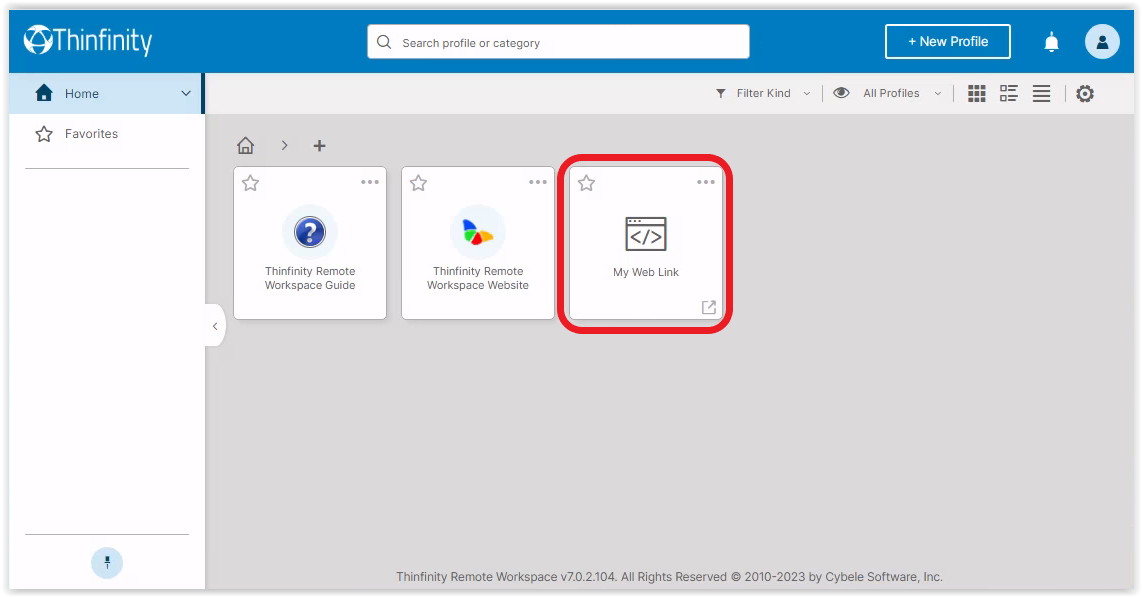Go to home breadcrumb icon
The height and width of the screenshot is (597, 1142).
pos(245,146)
